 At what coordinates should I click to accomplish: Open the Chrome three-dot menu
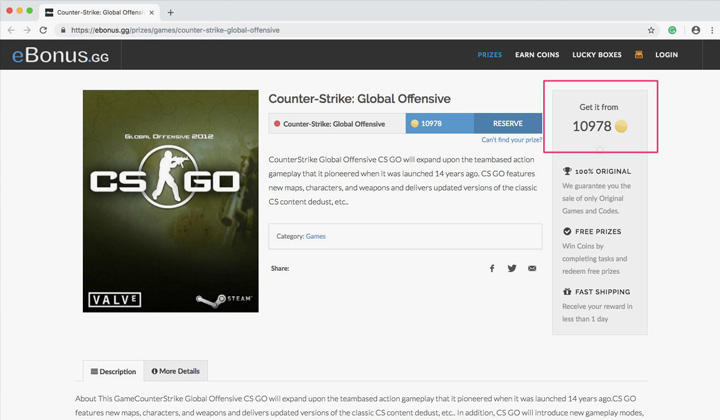[x=712, y=30]
